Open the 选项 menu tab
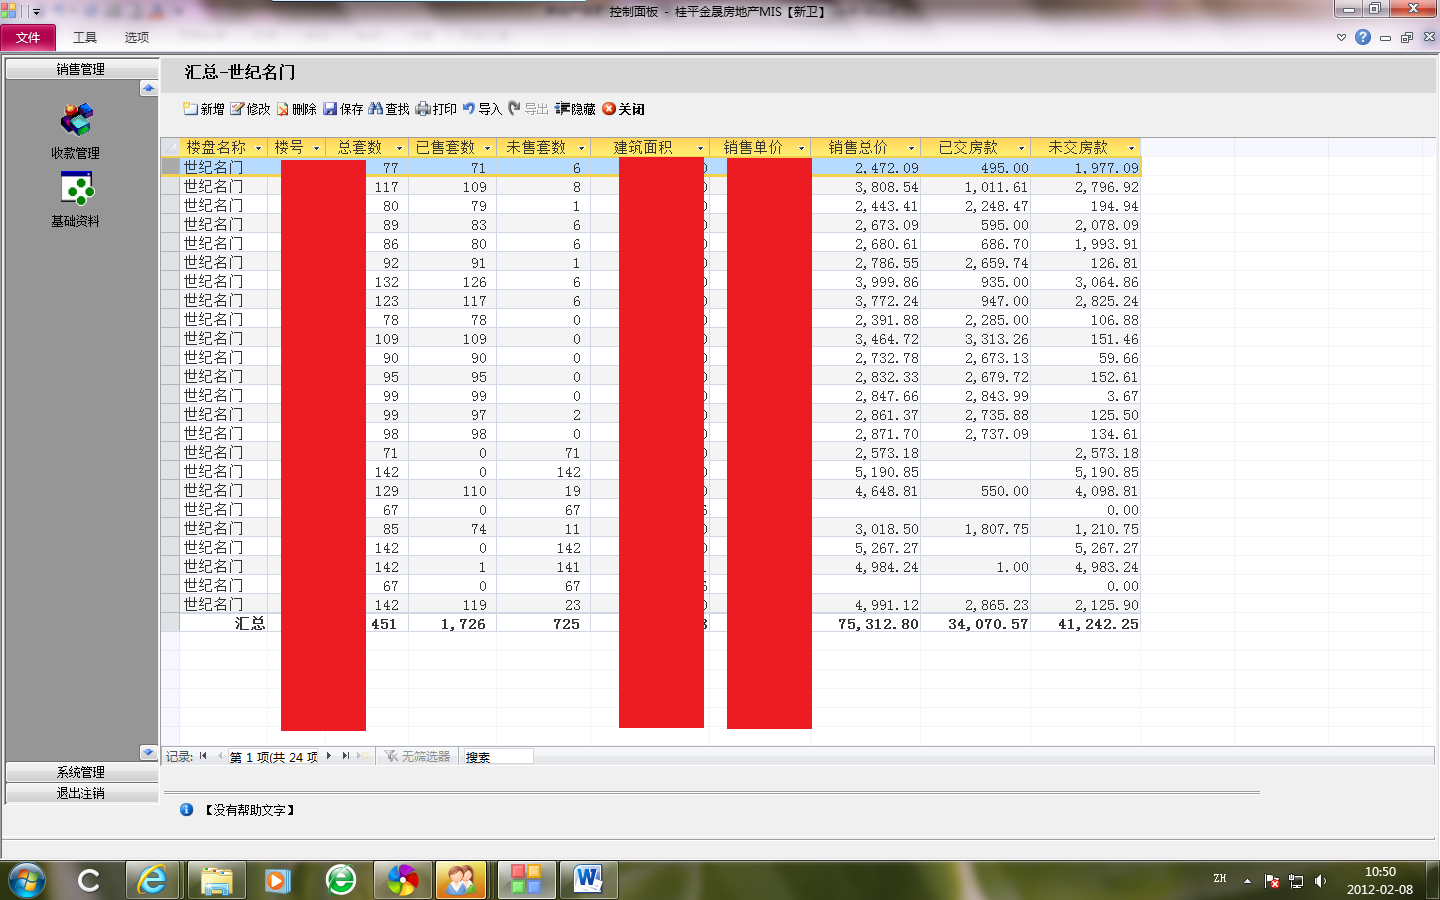This screenshot has height=900, width=1440. click(x=137, y=37)
